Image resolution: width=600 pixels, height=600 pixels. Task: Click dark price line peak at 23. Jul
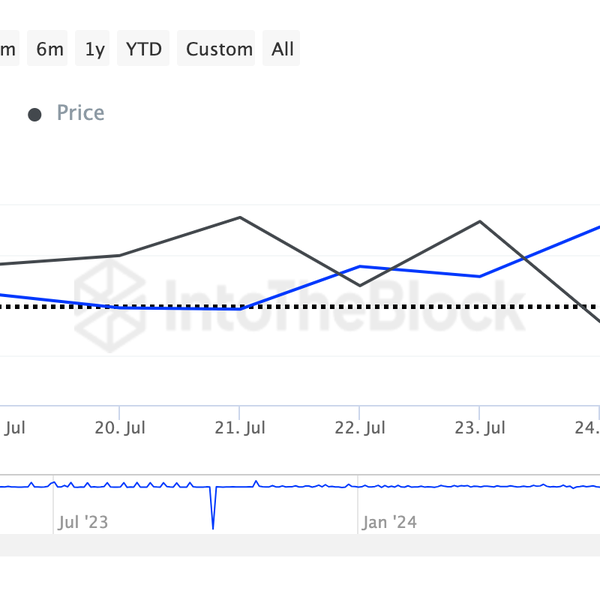tap(480, 221)
